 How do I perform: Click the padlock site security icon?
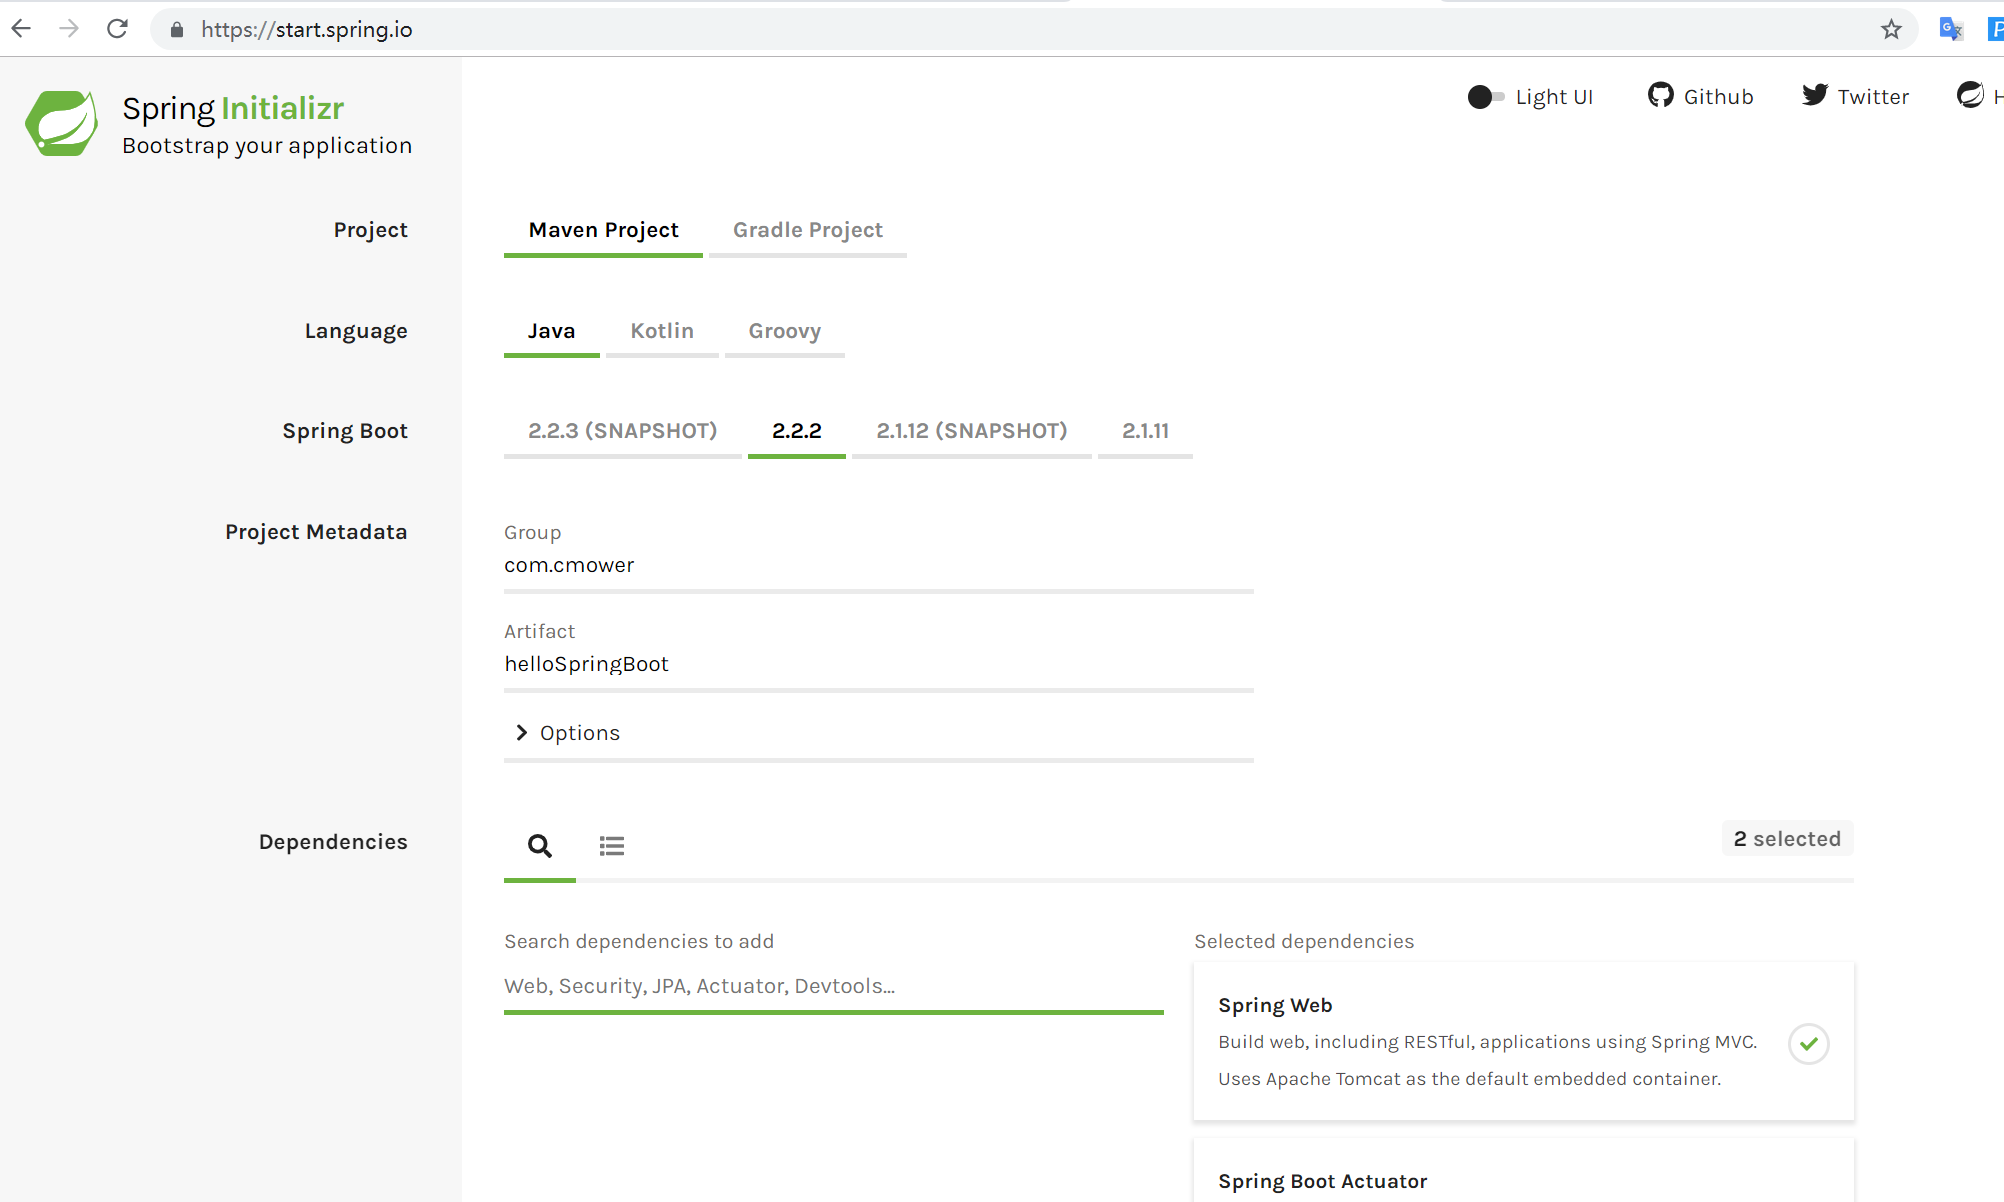click(177, 30)
